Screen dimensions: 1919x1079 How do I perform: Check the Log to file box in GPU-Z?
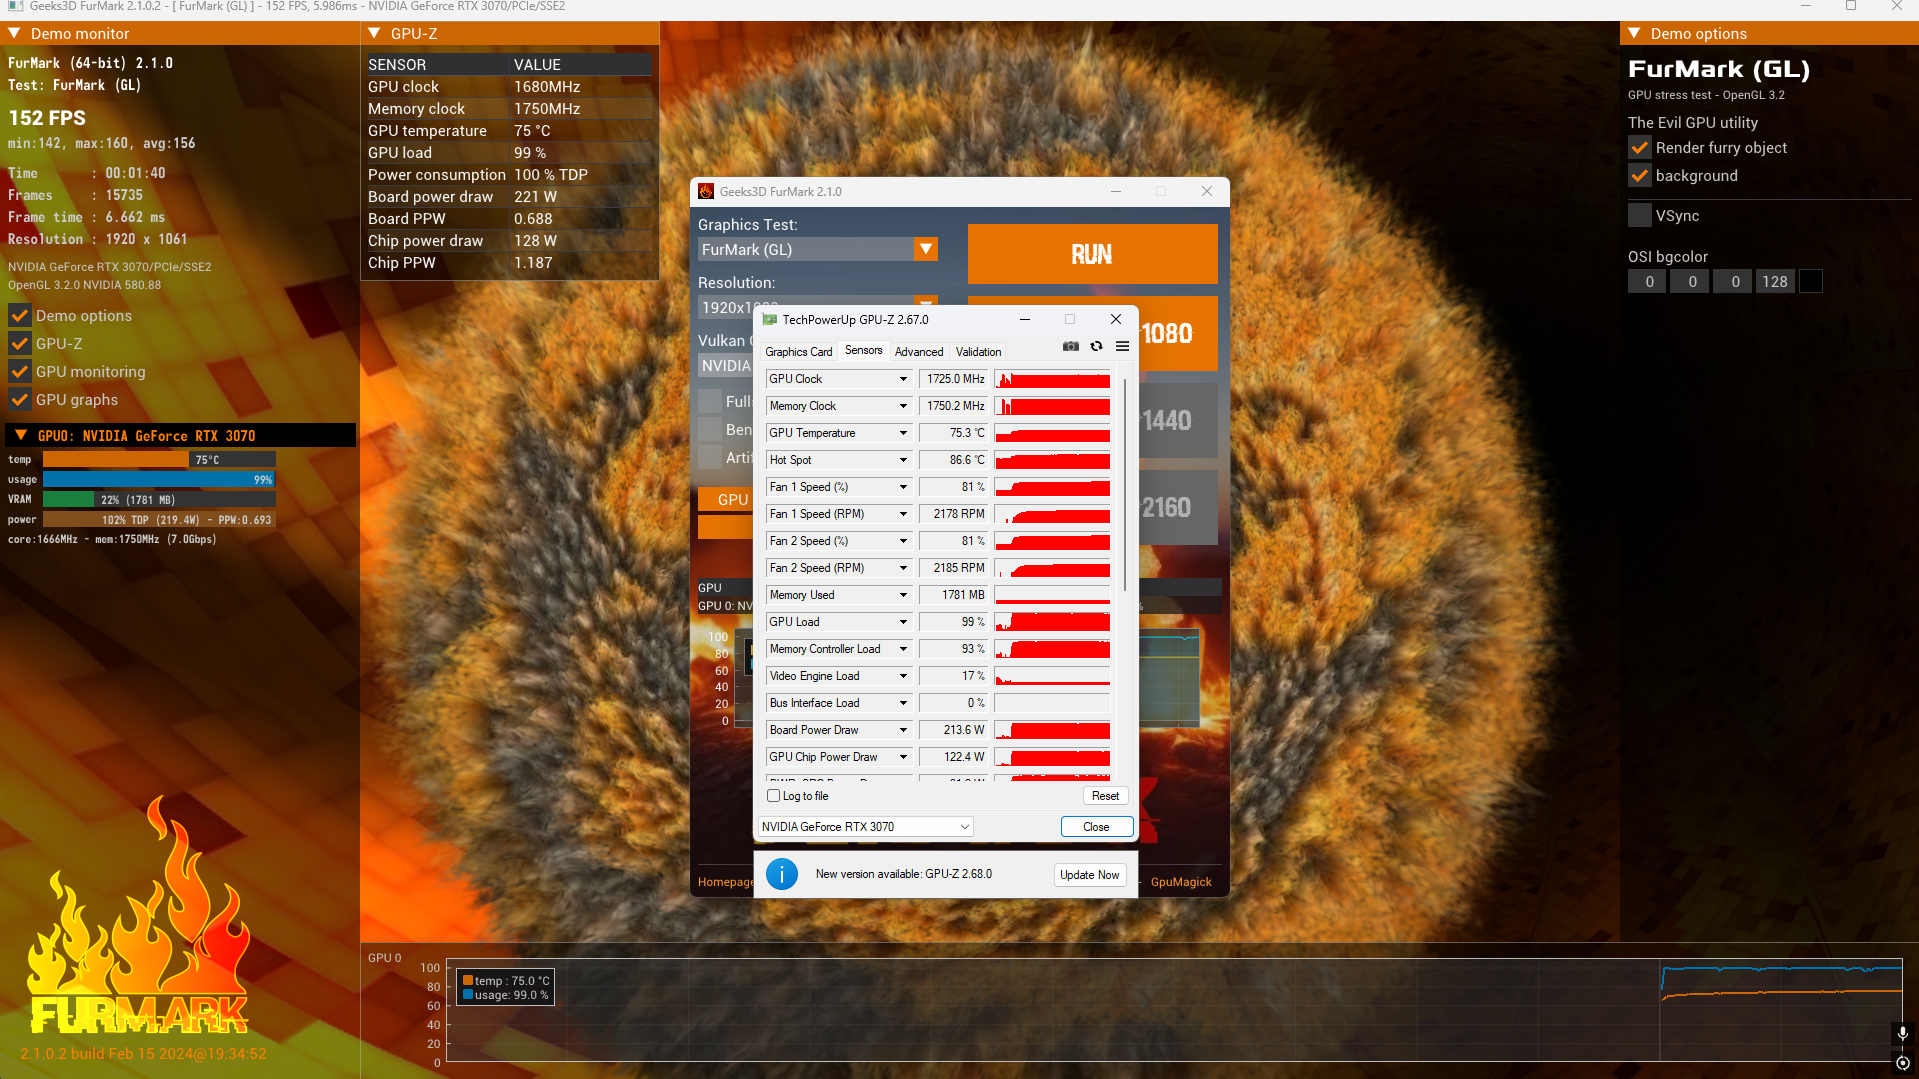point(773,796)
